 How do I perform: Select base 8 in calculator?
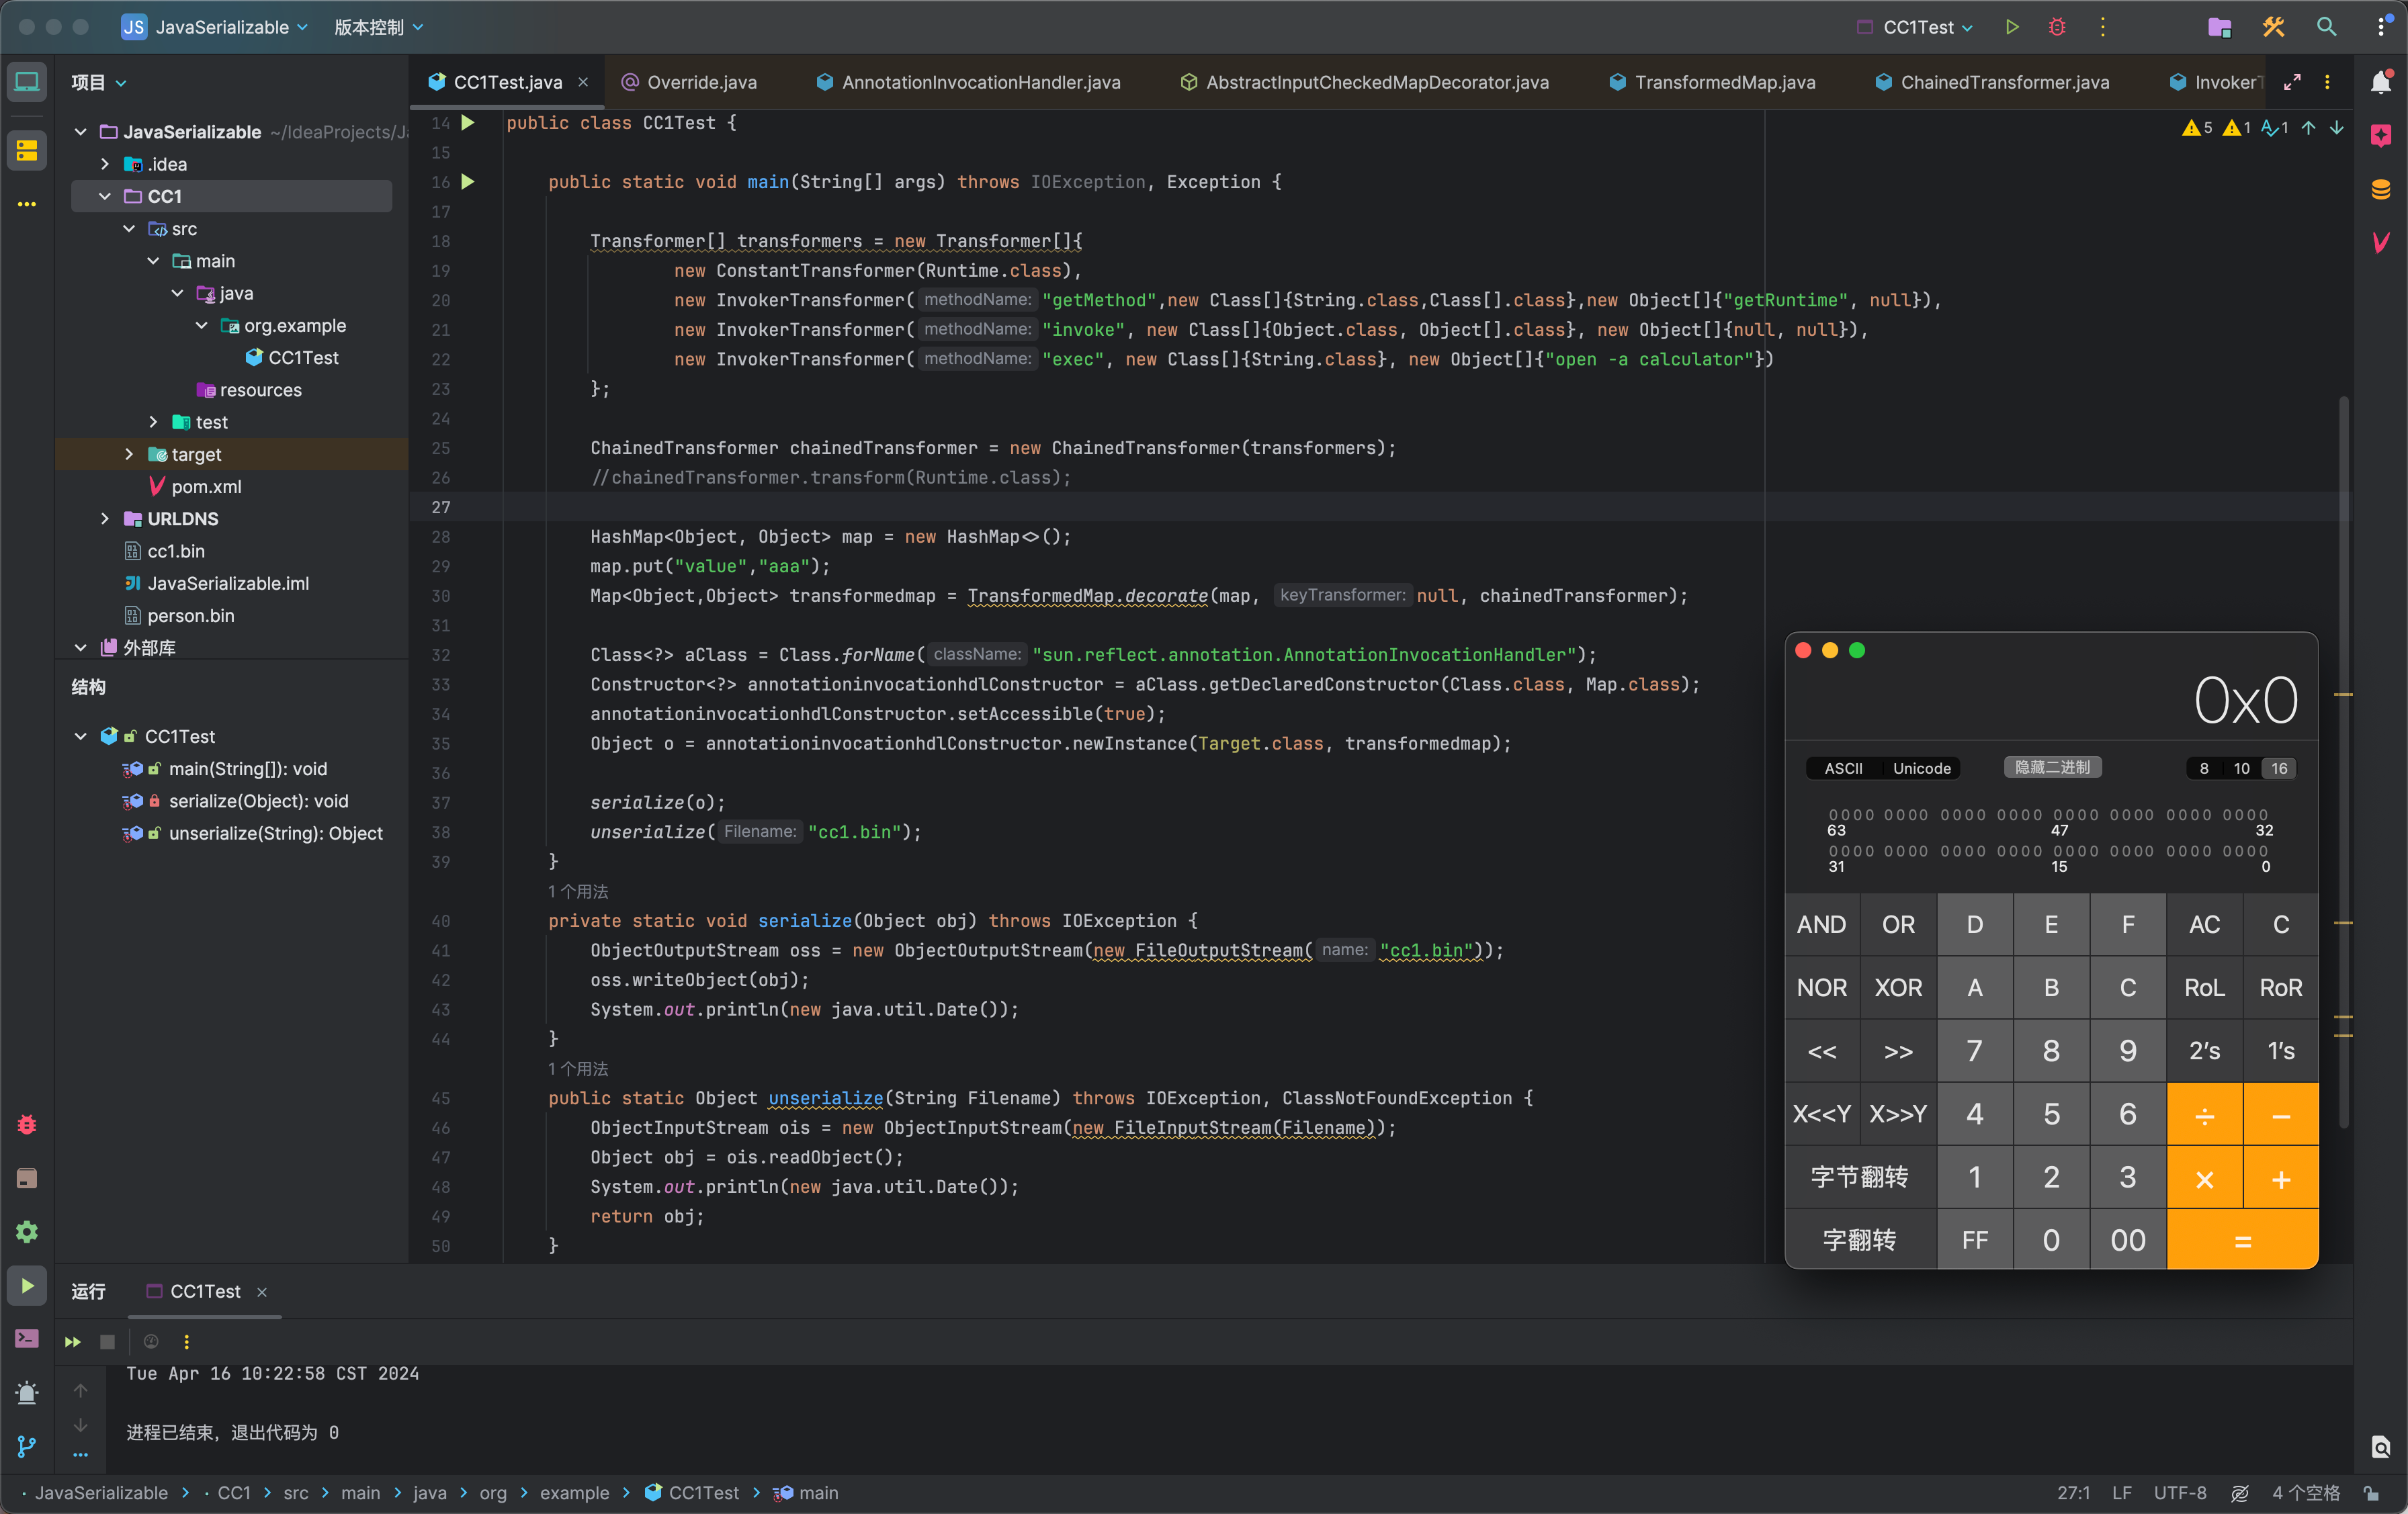2204,768
